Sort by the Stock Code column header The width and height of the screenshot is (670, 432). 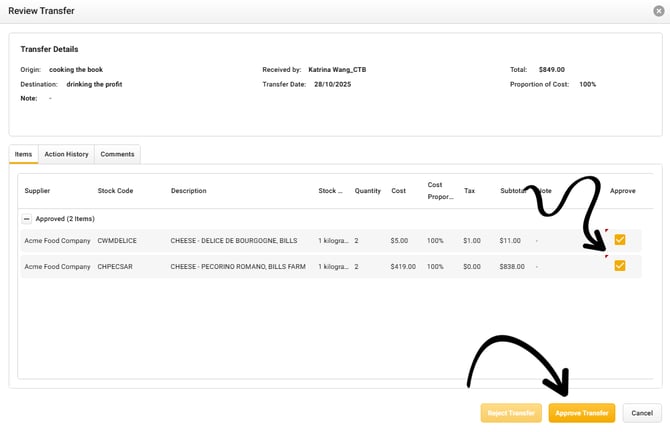pyautogui.click(x=115, y=191)
